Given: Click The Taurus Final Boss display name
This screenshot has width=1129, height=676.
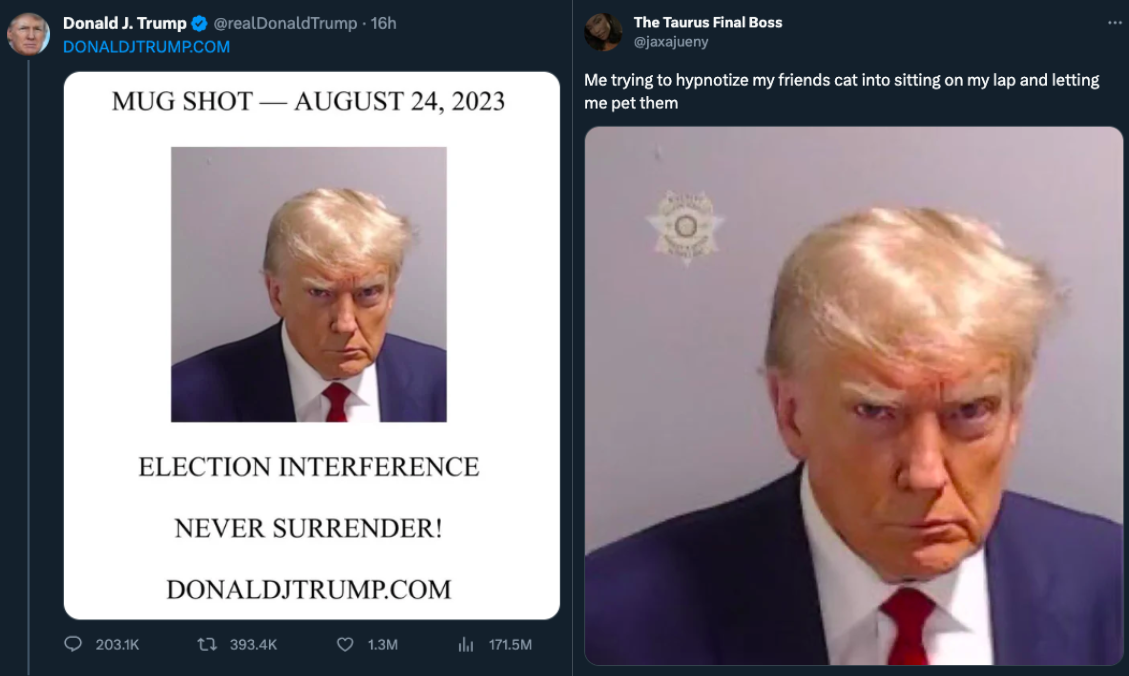Looking at the screenshot, I should tap(707, 22).
